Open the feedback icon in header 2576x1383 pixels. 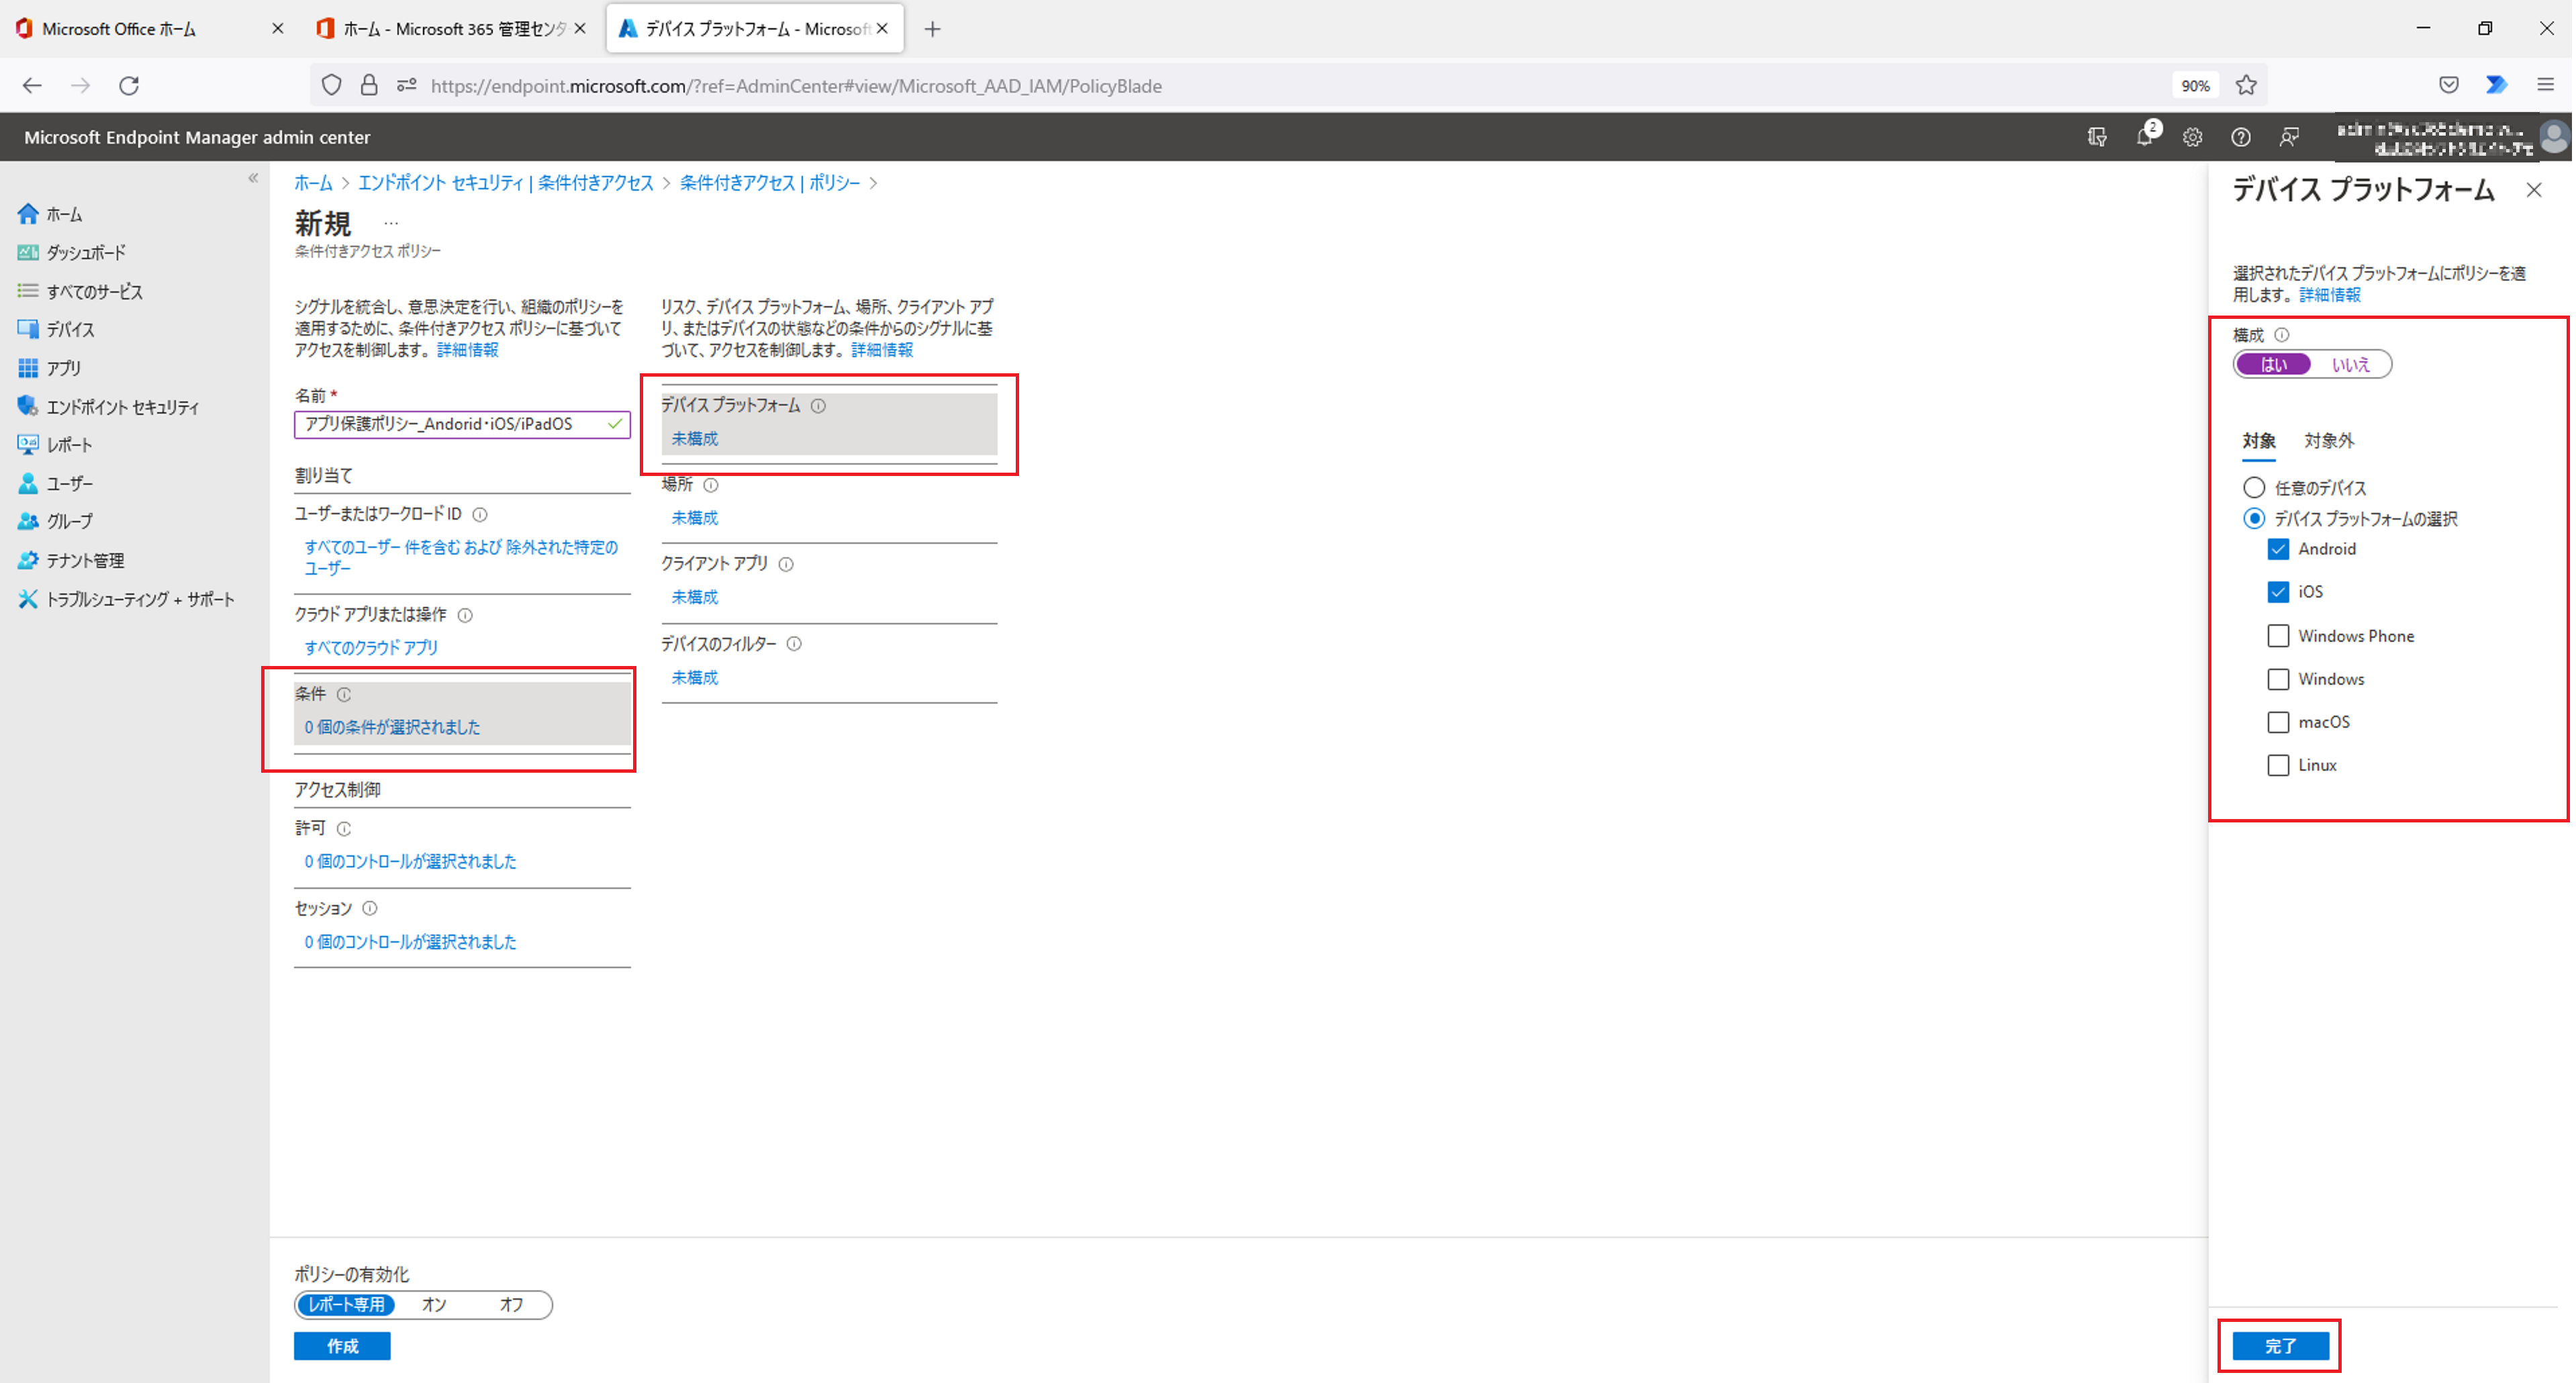[x=2288, y=137]
